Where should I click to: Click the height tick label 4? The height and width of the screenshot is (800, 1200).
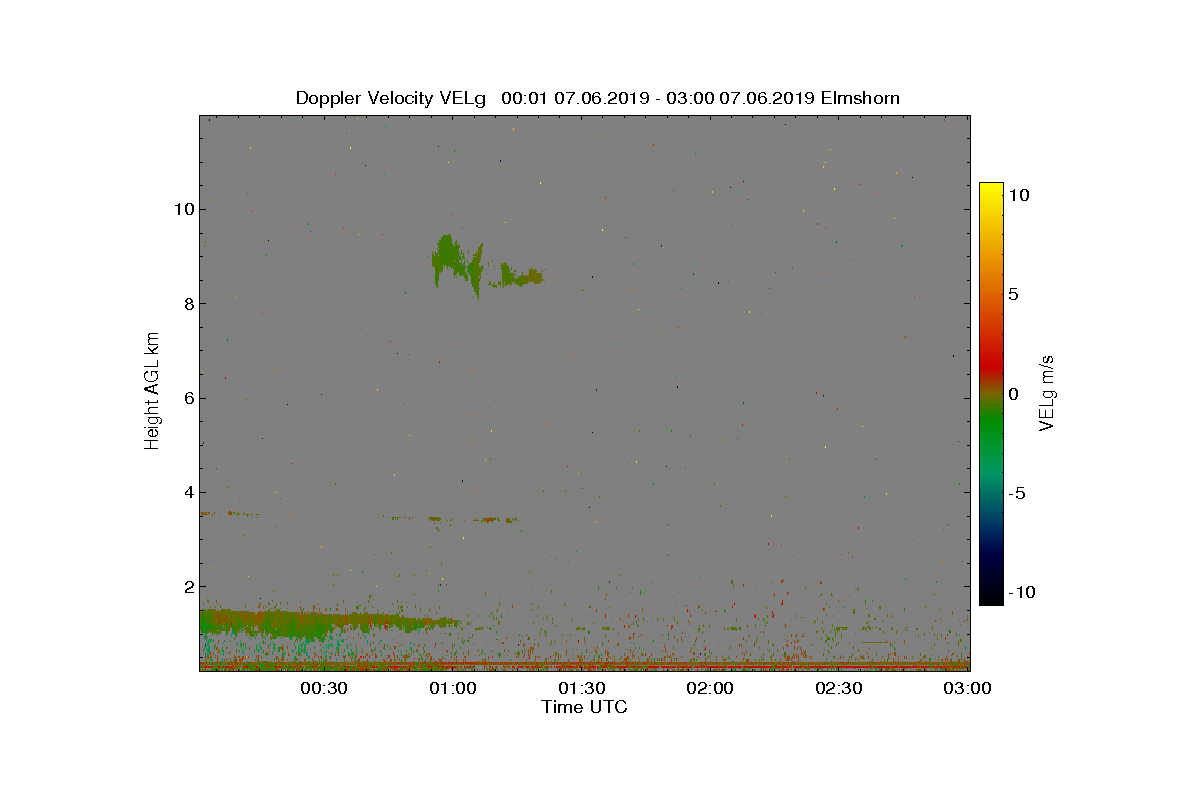[188, 492]
